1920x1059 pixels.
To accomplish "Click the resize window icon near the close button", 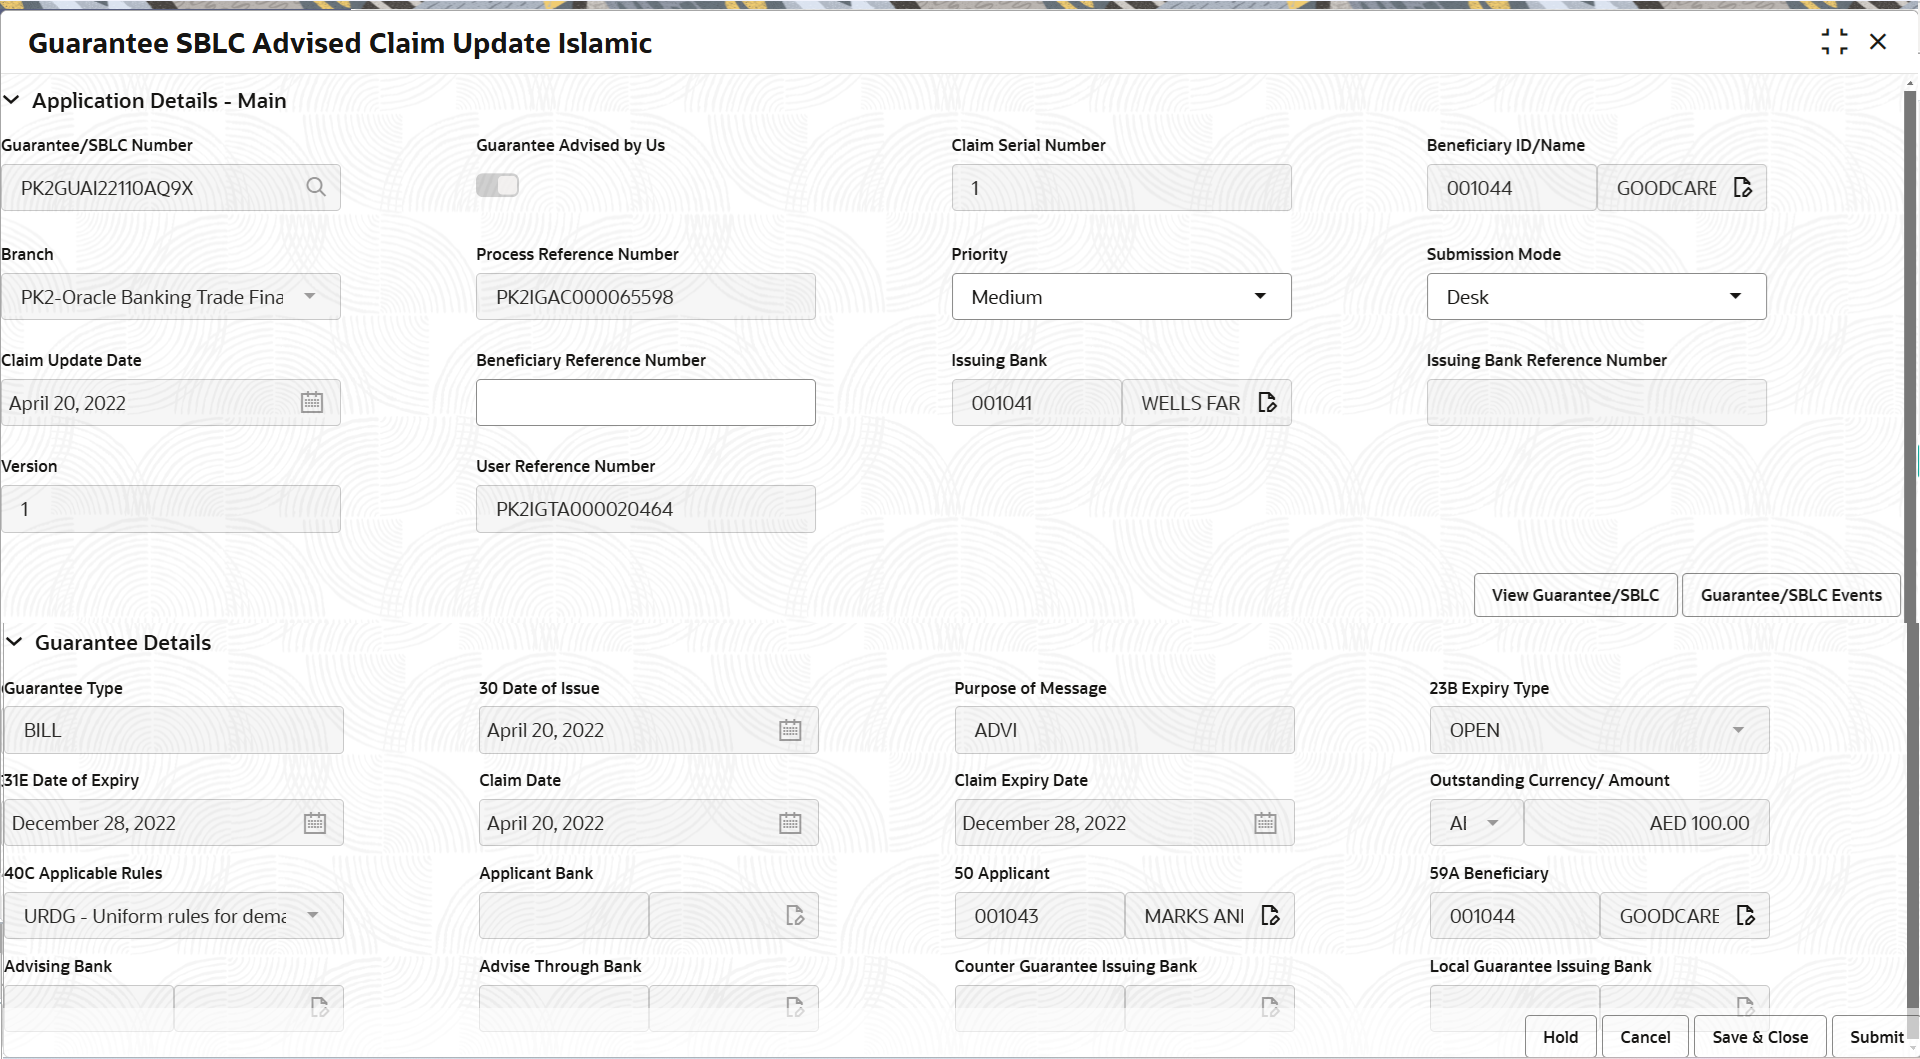I will 1835,42.
